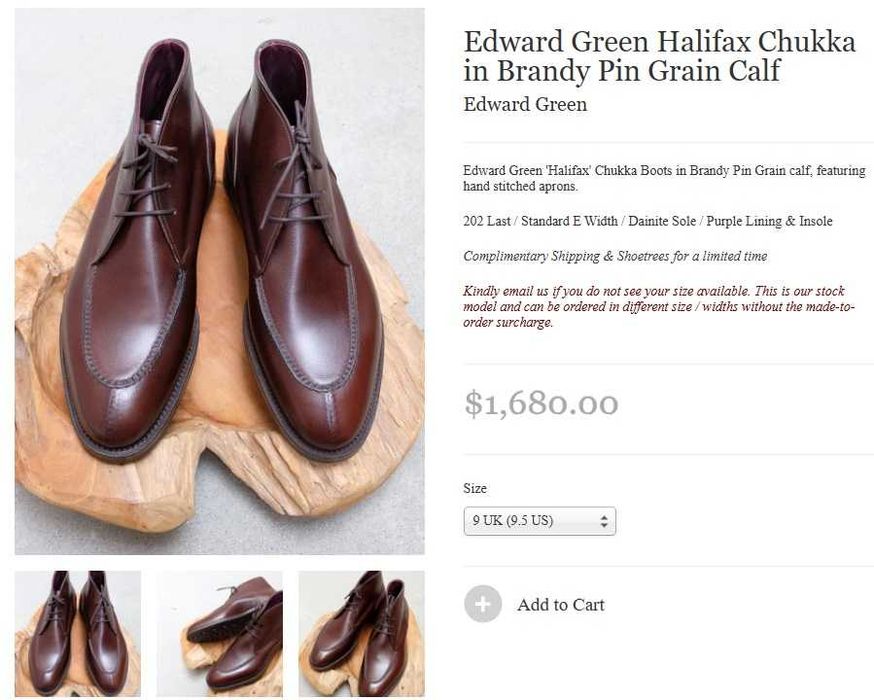Image resolution: width=874 pixels, height=700 pixels.
Task: Click the large main product photo
Action: point(219,280)
